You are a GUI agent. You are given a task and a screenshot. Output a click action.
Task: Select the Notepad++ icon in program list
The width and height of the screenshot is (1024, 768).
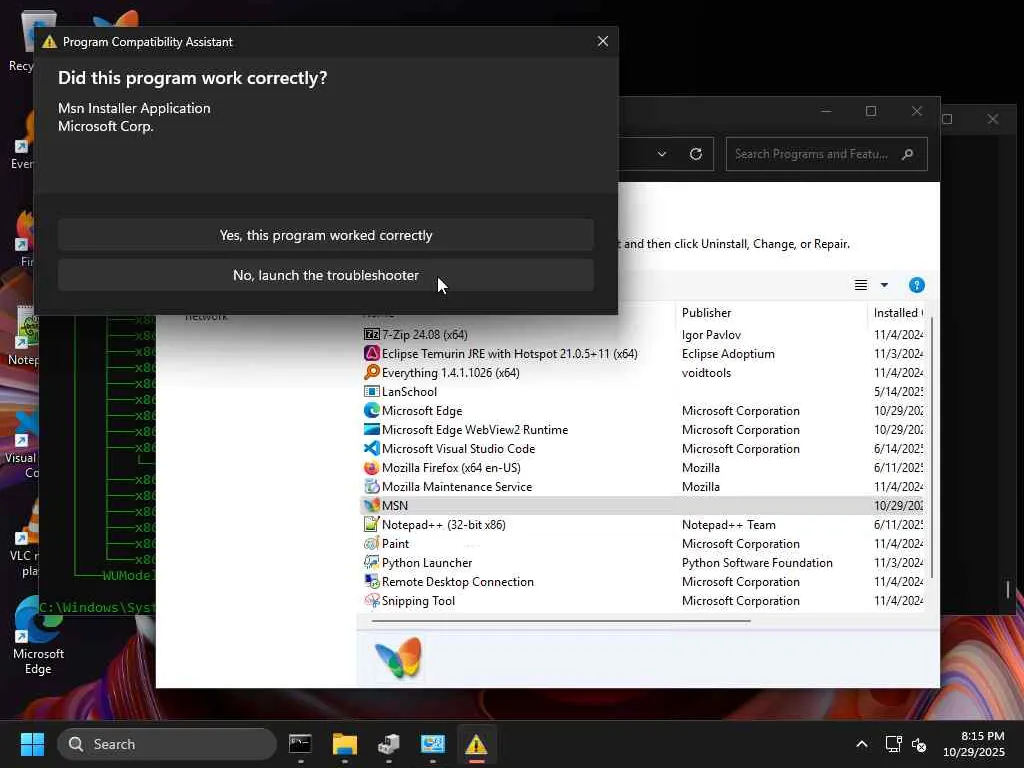click(372, 524)
